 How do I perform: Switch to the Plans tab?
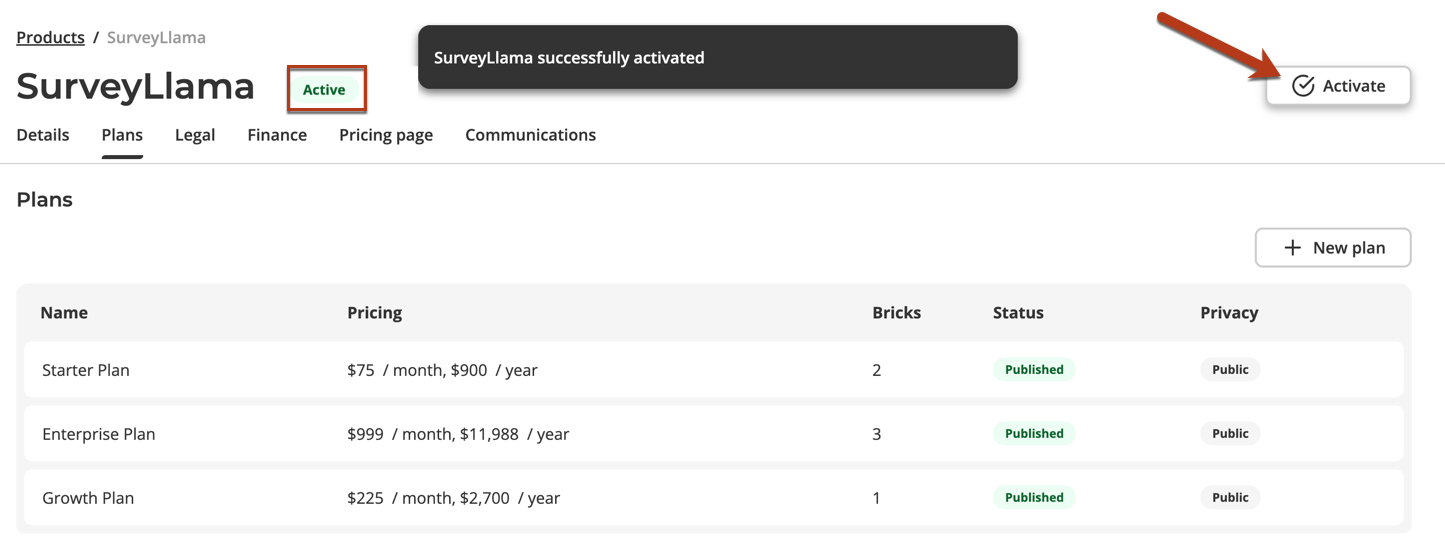pos(122,135)
